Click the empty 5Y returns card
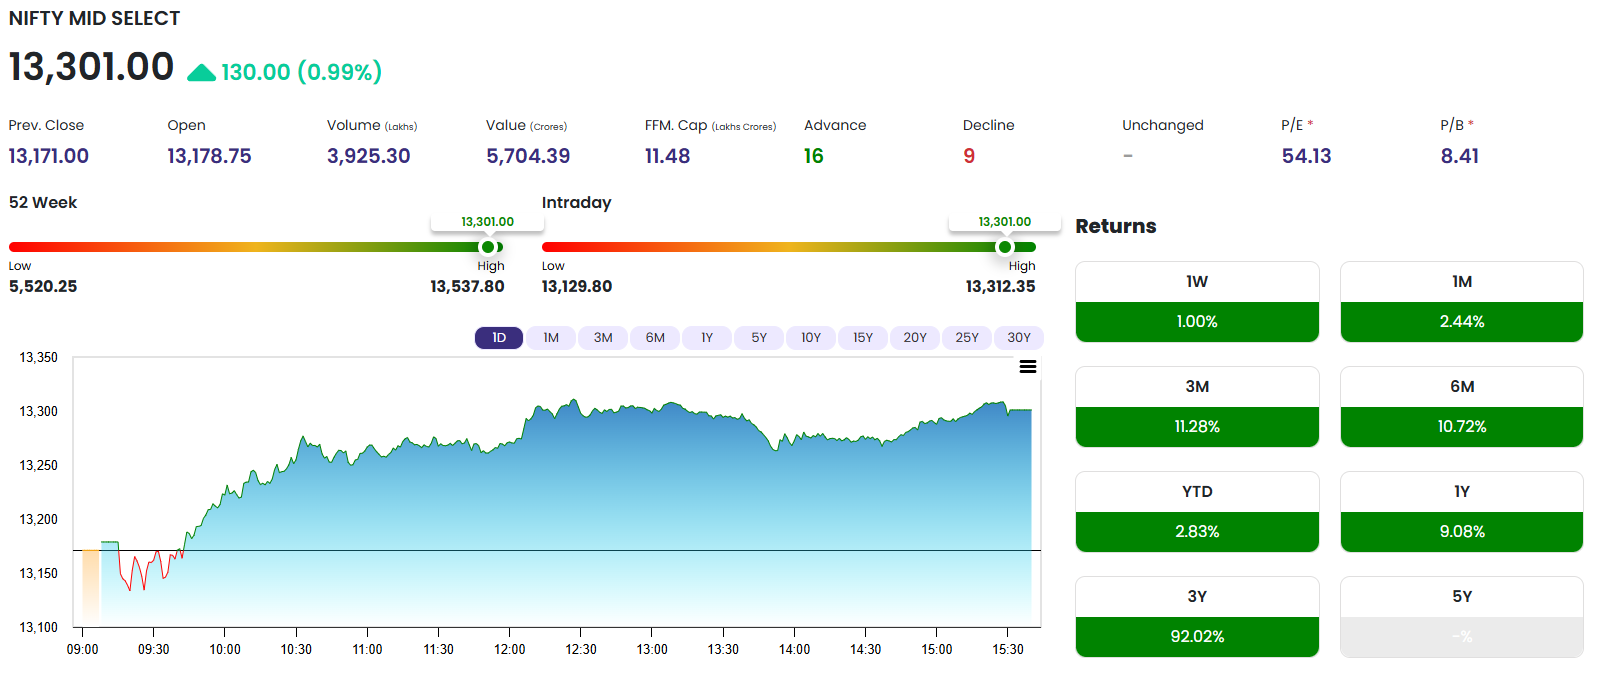The image size is (1598, 677). click(1462, 617)
